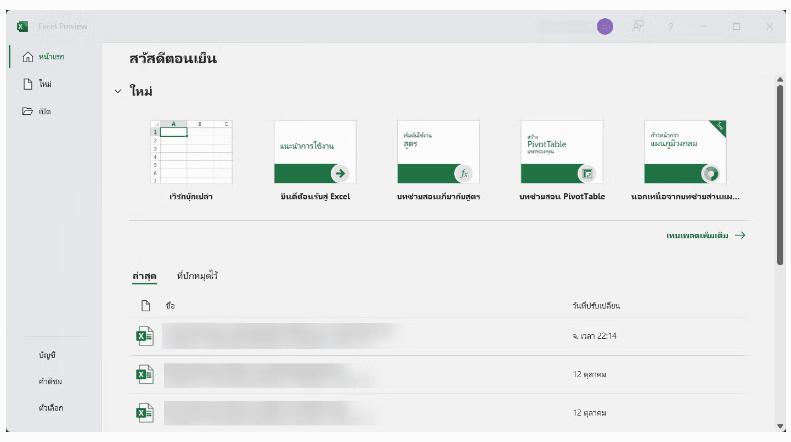
Task: Open Account (บัญชี) in sidebar
Action: [47, 355]
